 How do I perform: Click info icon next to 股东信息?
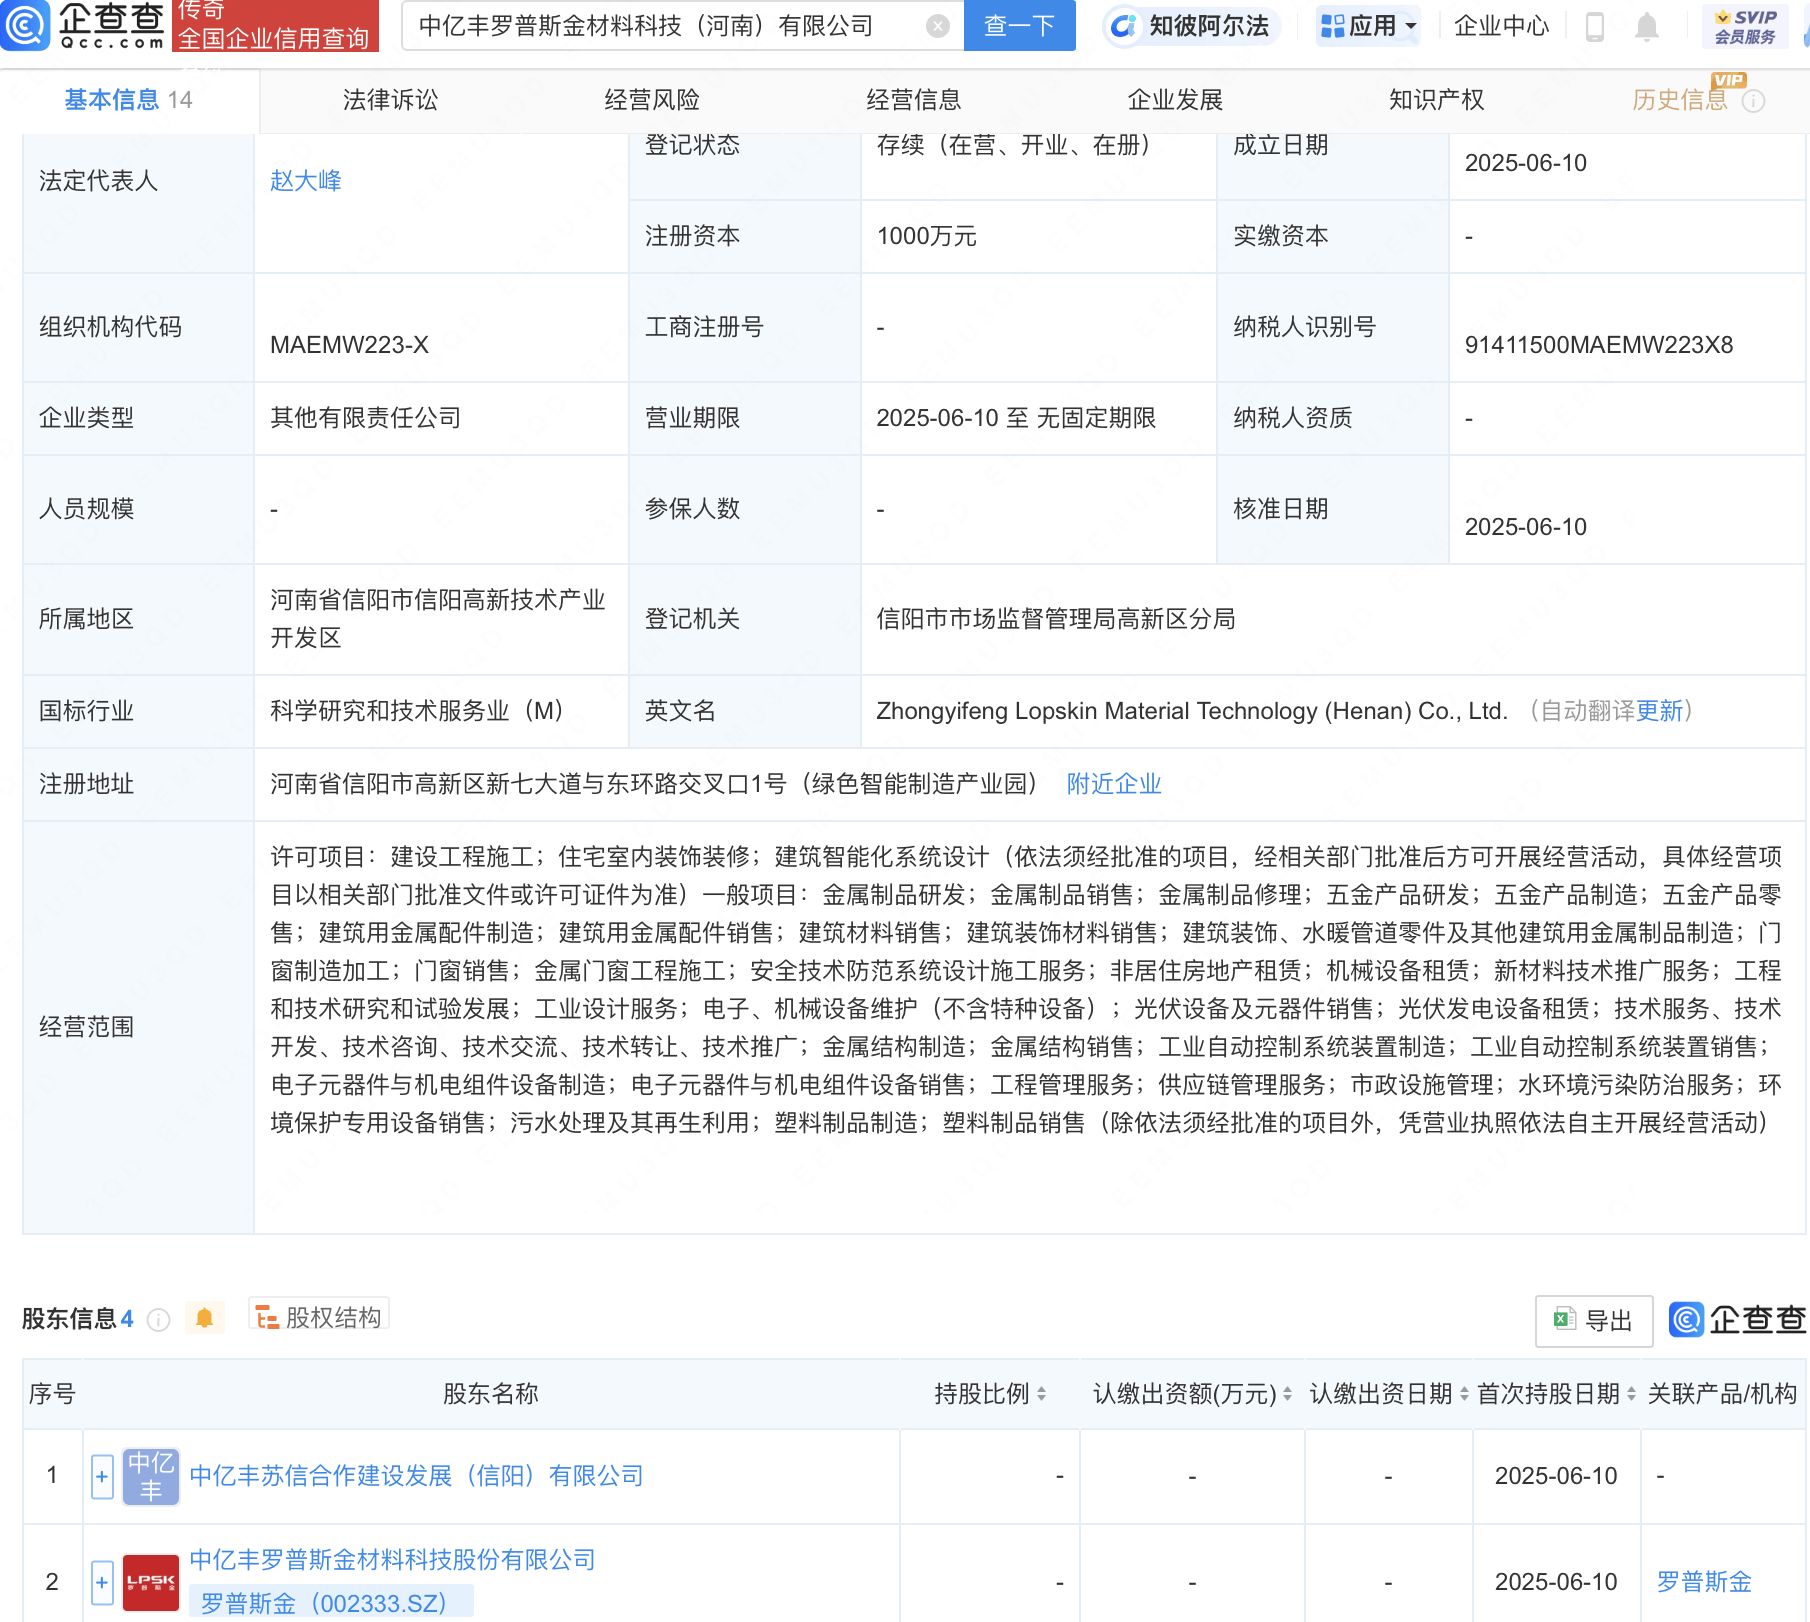pyautogui.click(x=158, y=1320)
